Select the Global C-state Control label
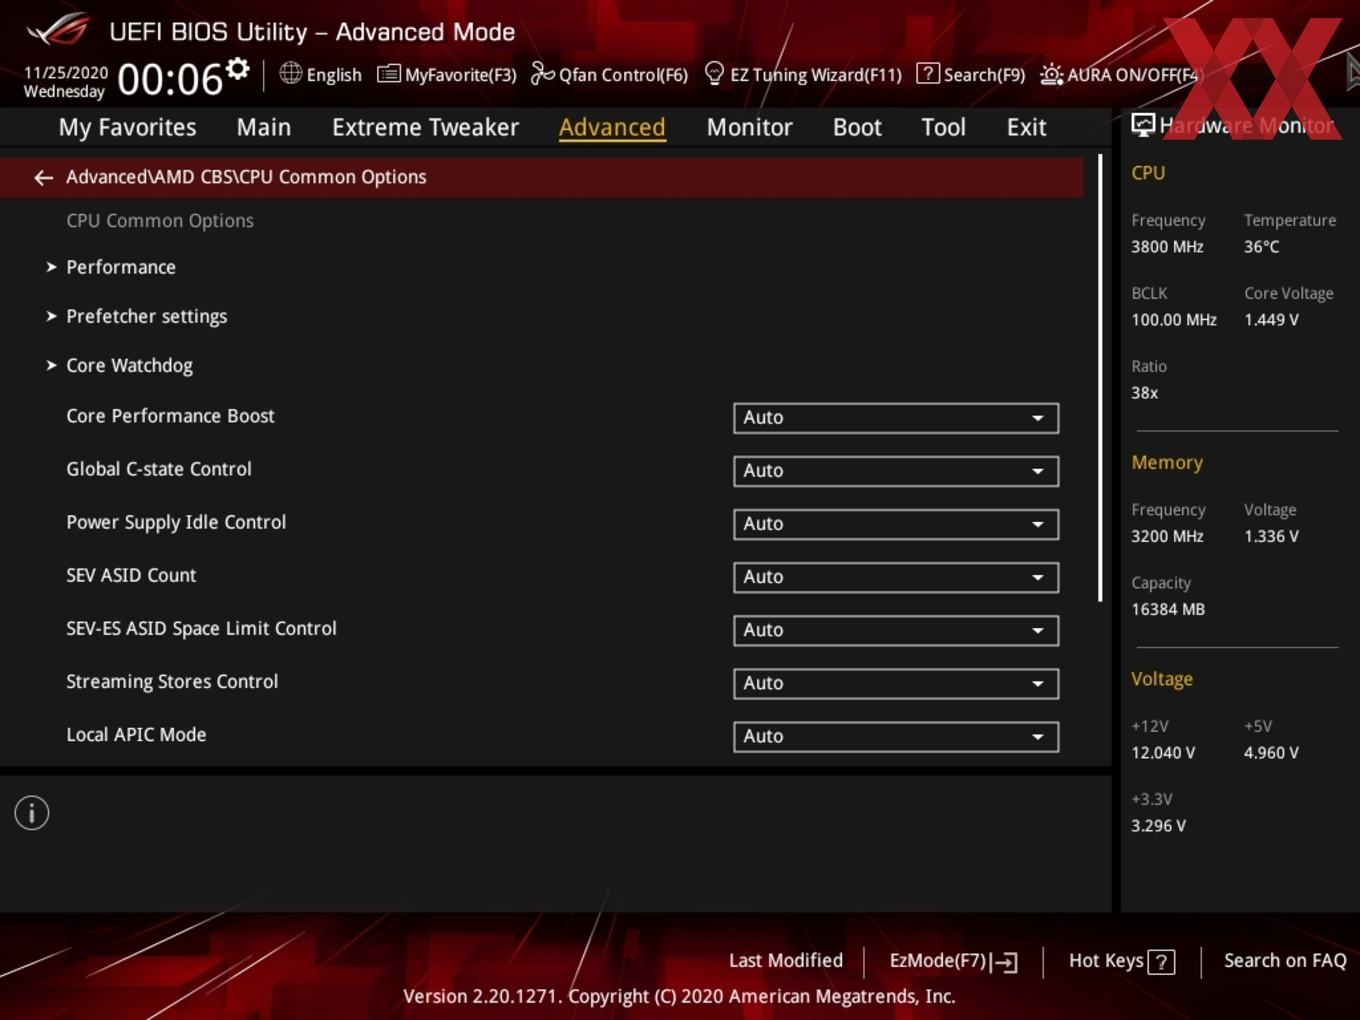The image size is (1360, 1020). coord(159,469)
